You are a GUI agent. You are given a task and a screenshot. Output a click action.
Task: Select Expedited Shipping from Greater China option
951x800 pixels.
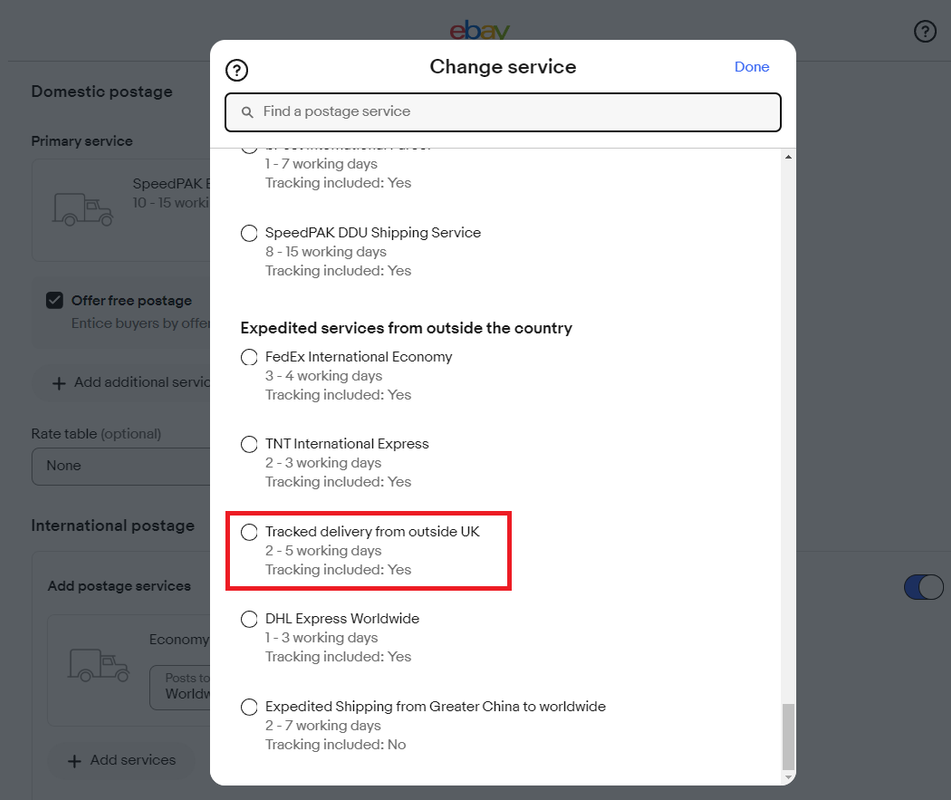249,707
